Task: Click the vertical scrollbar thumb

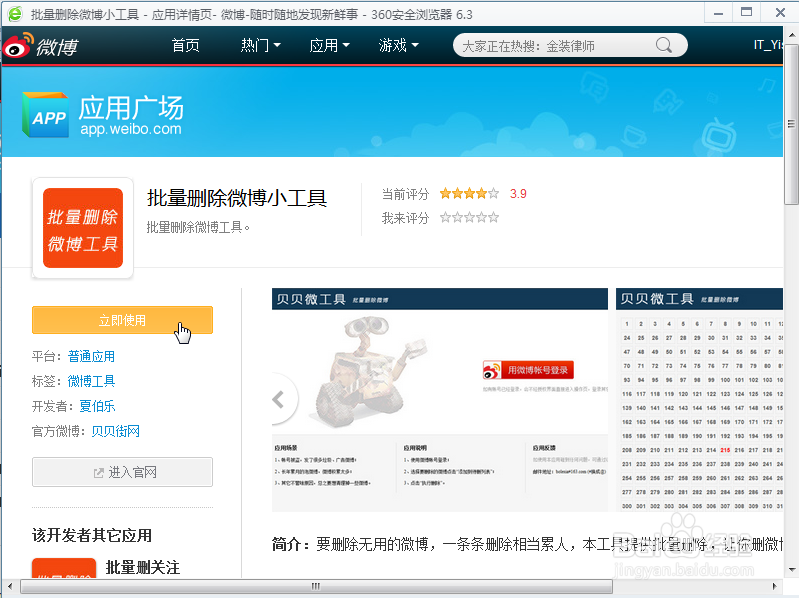Action: [x=791, y=124]
